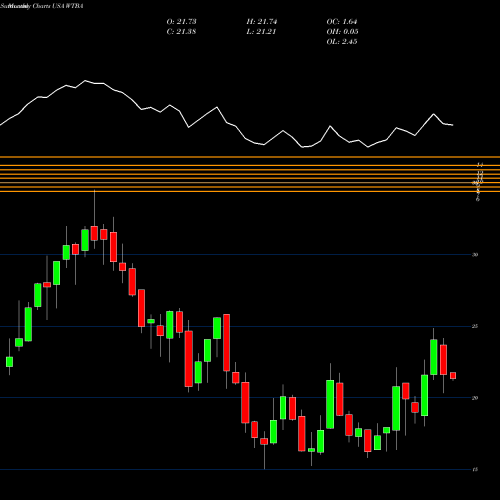The height and width of the screenshot is (500, 500).
Task: Click the close price value C: 21.38
Action: (181, 32)
